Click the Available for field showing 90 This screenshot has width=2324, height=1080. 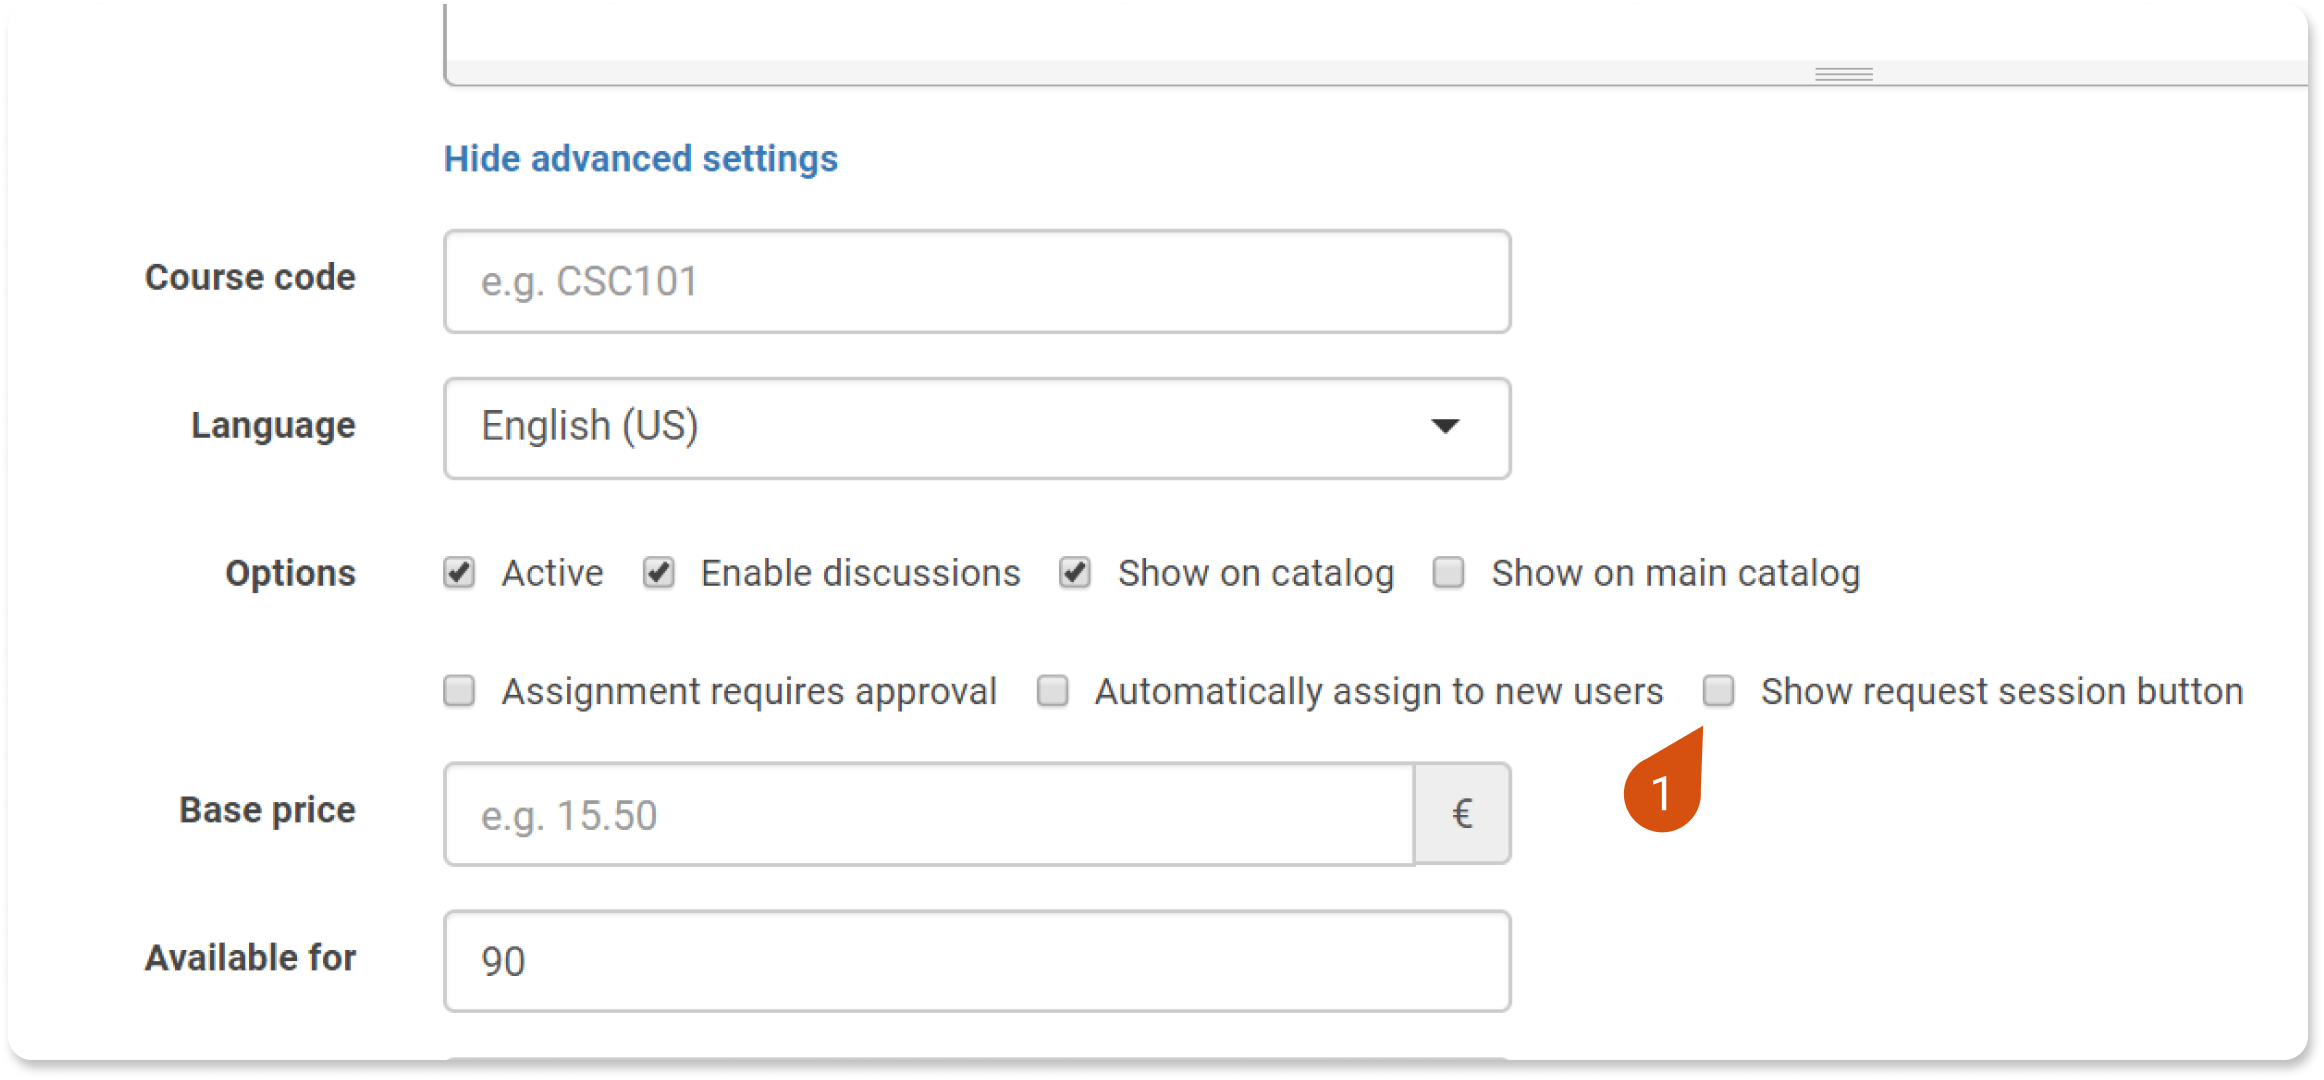click(x=977, y=961)
